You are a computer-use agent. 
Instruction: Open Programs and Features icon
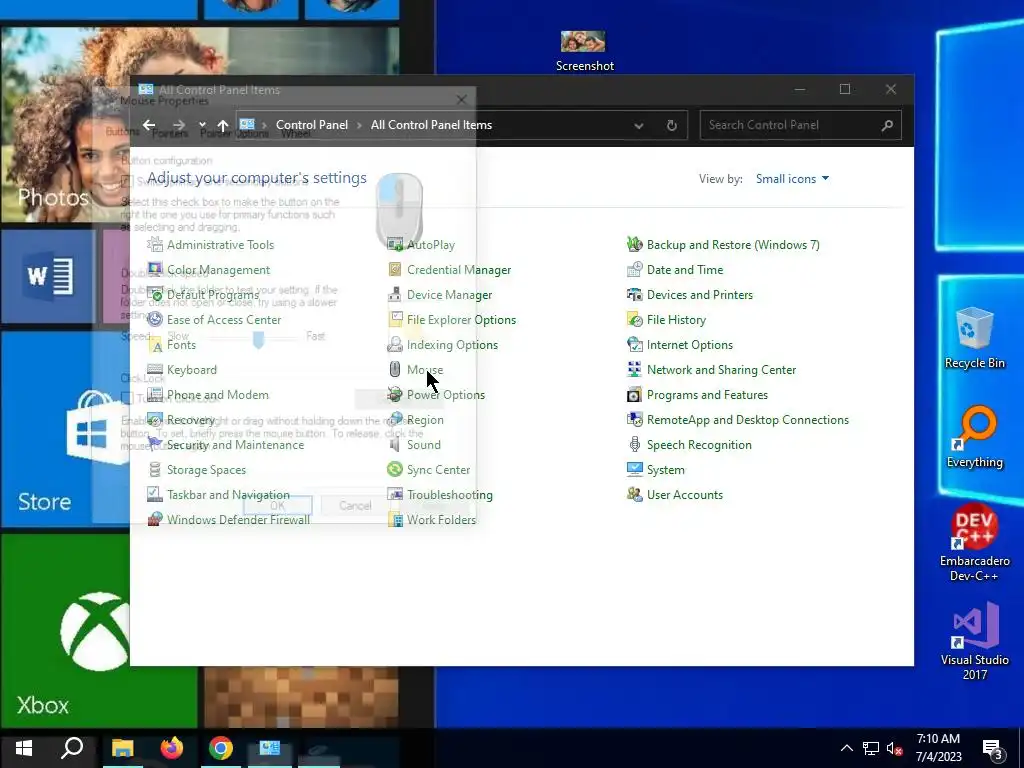point(635,394)
